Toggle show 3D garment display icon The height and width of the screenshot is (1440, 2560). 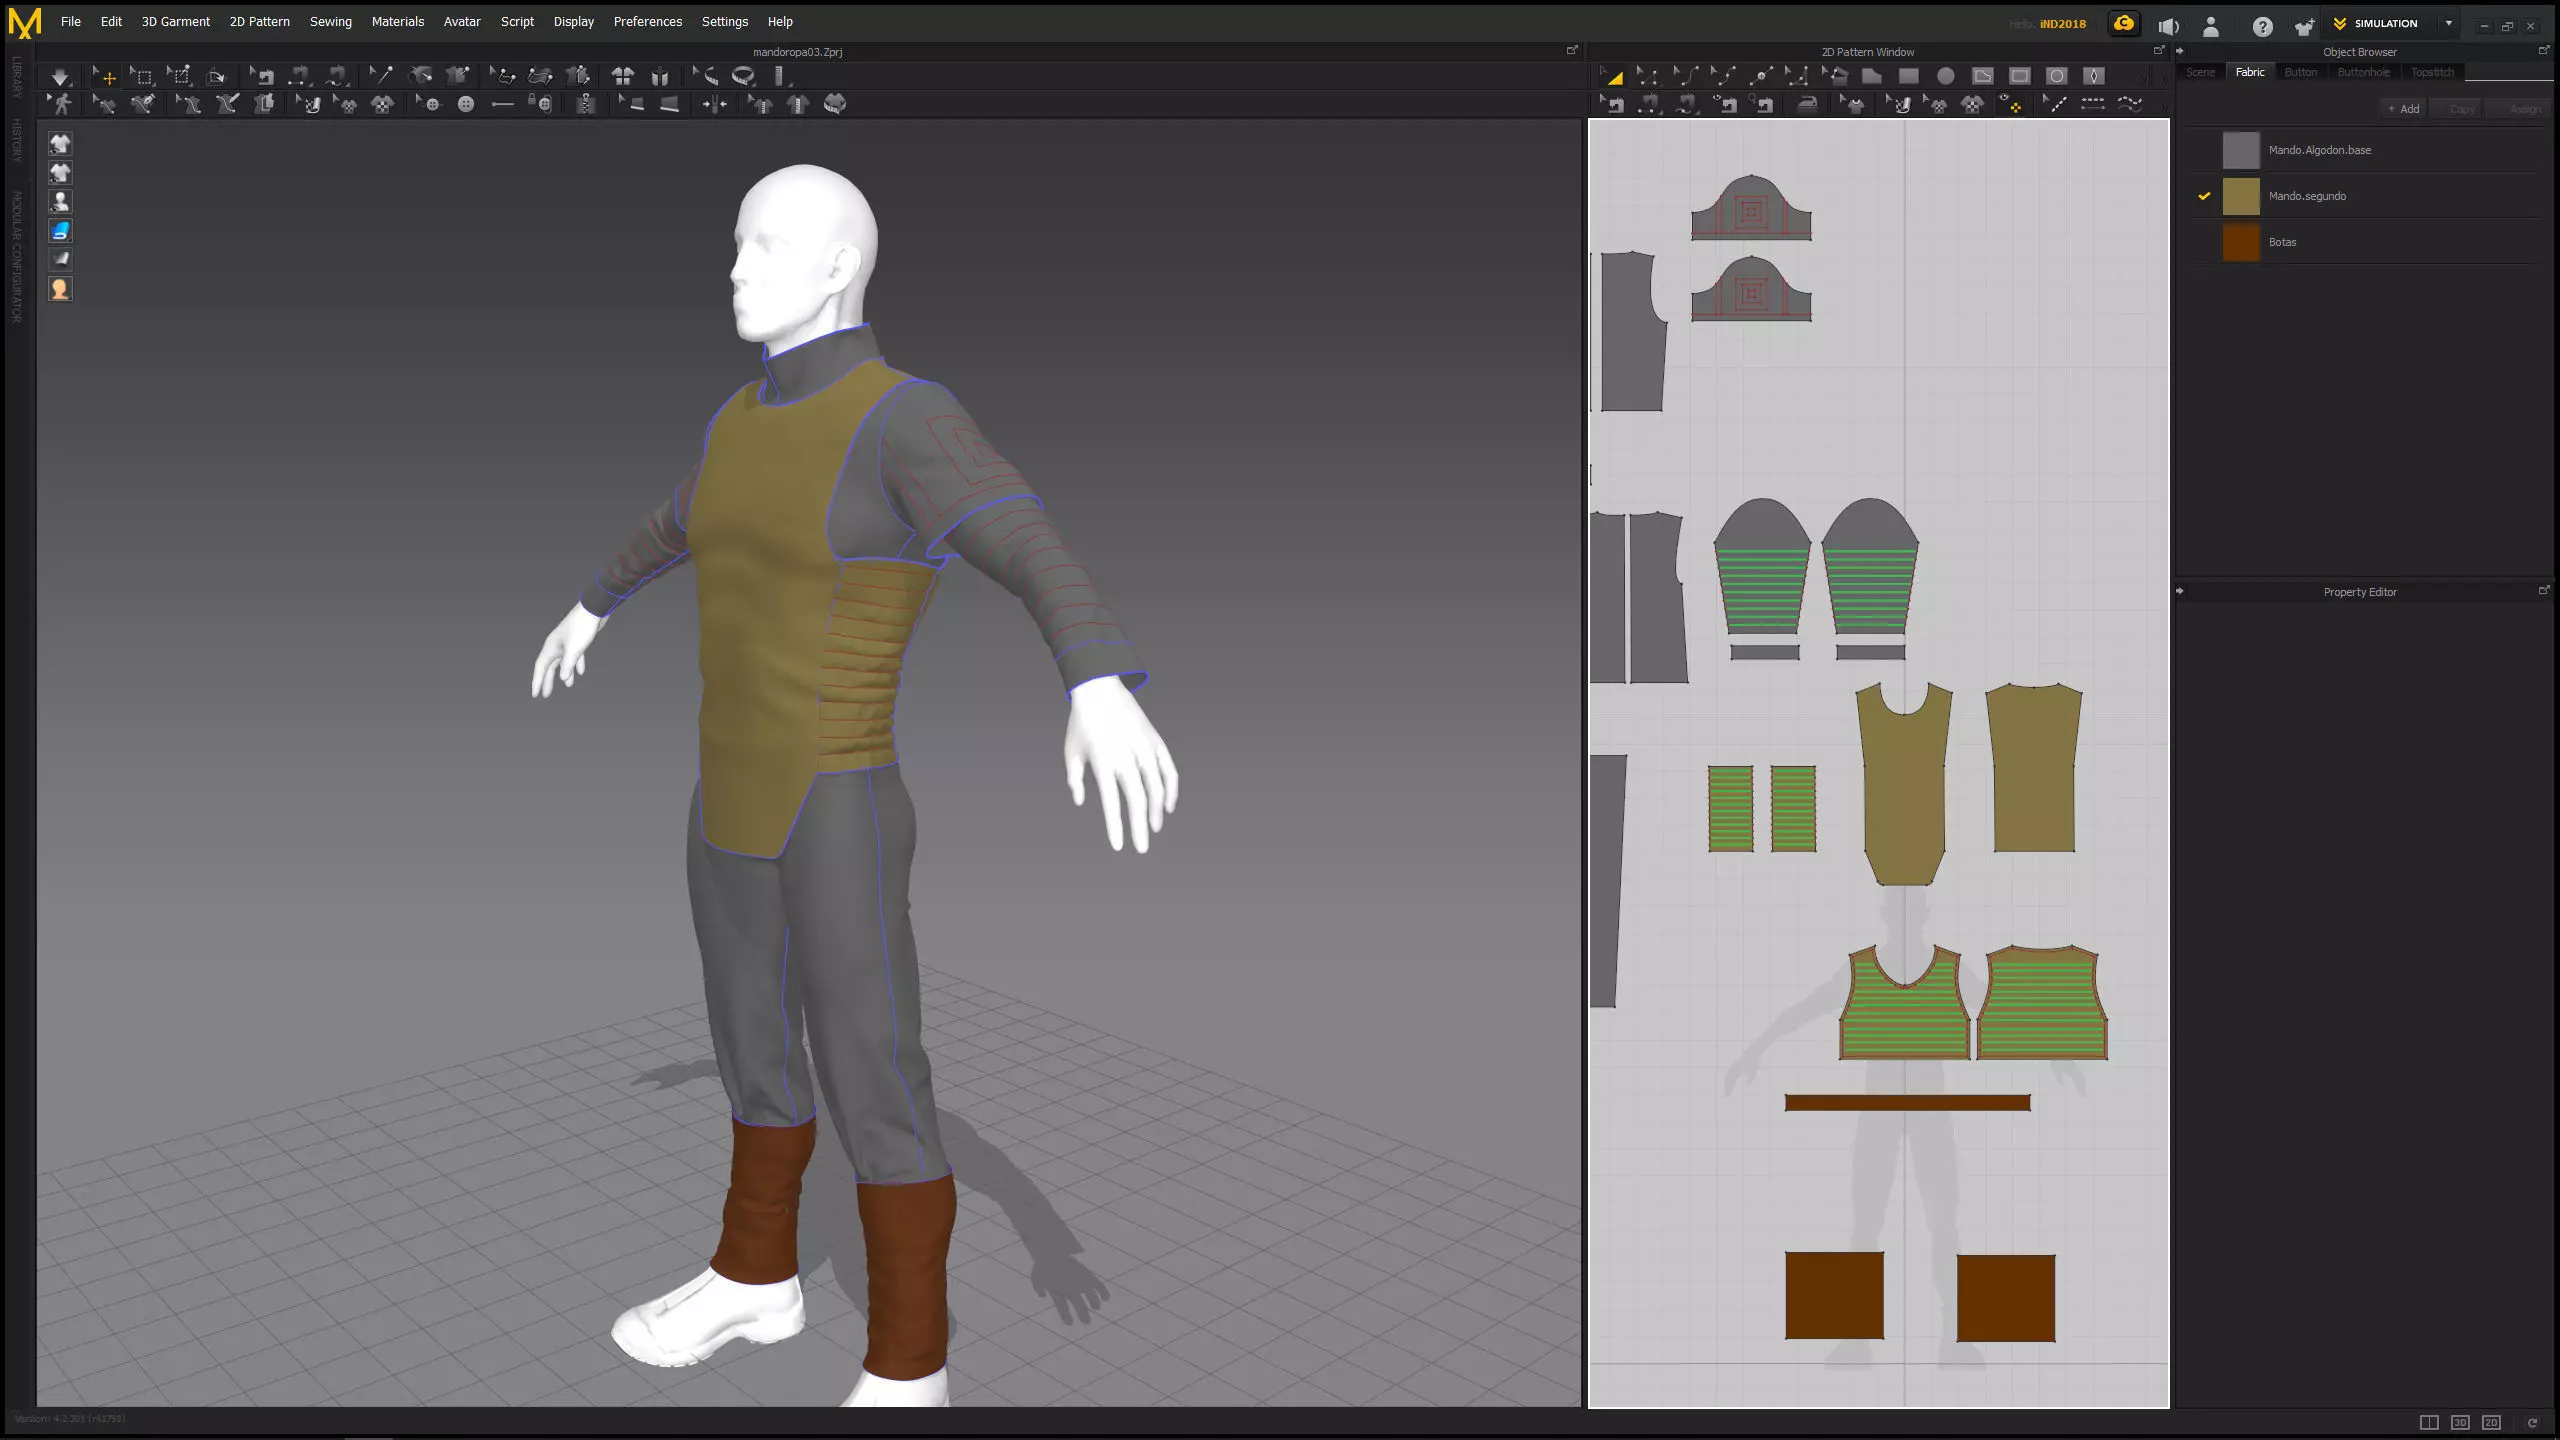coord(60,144)
